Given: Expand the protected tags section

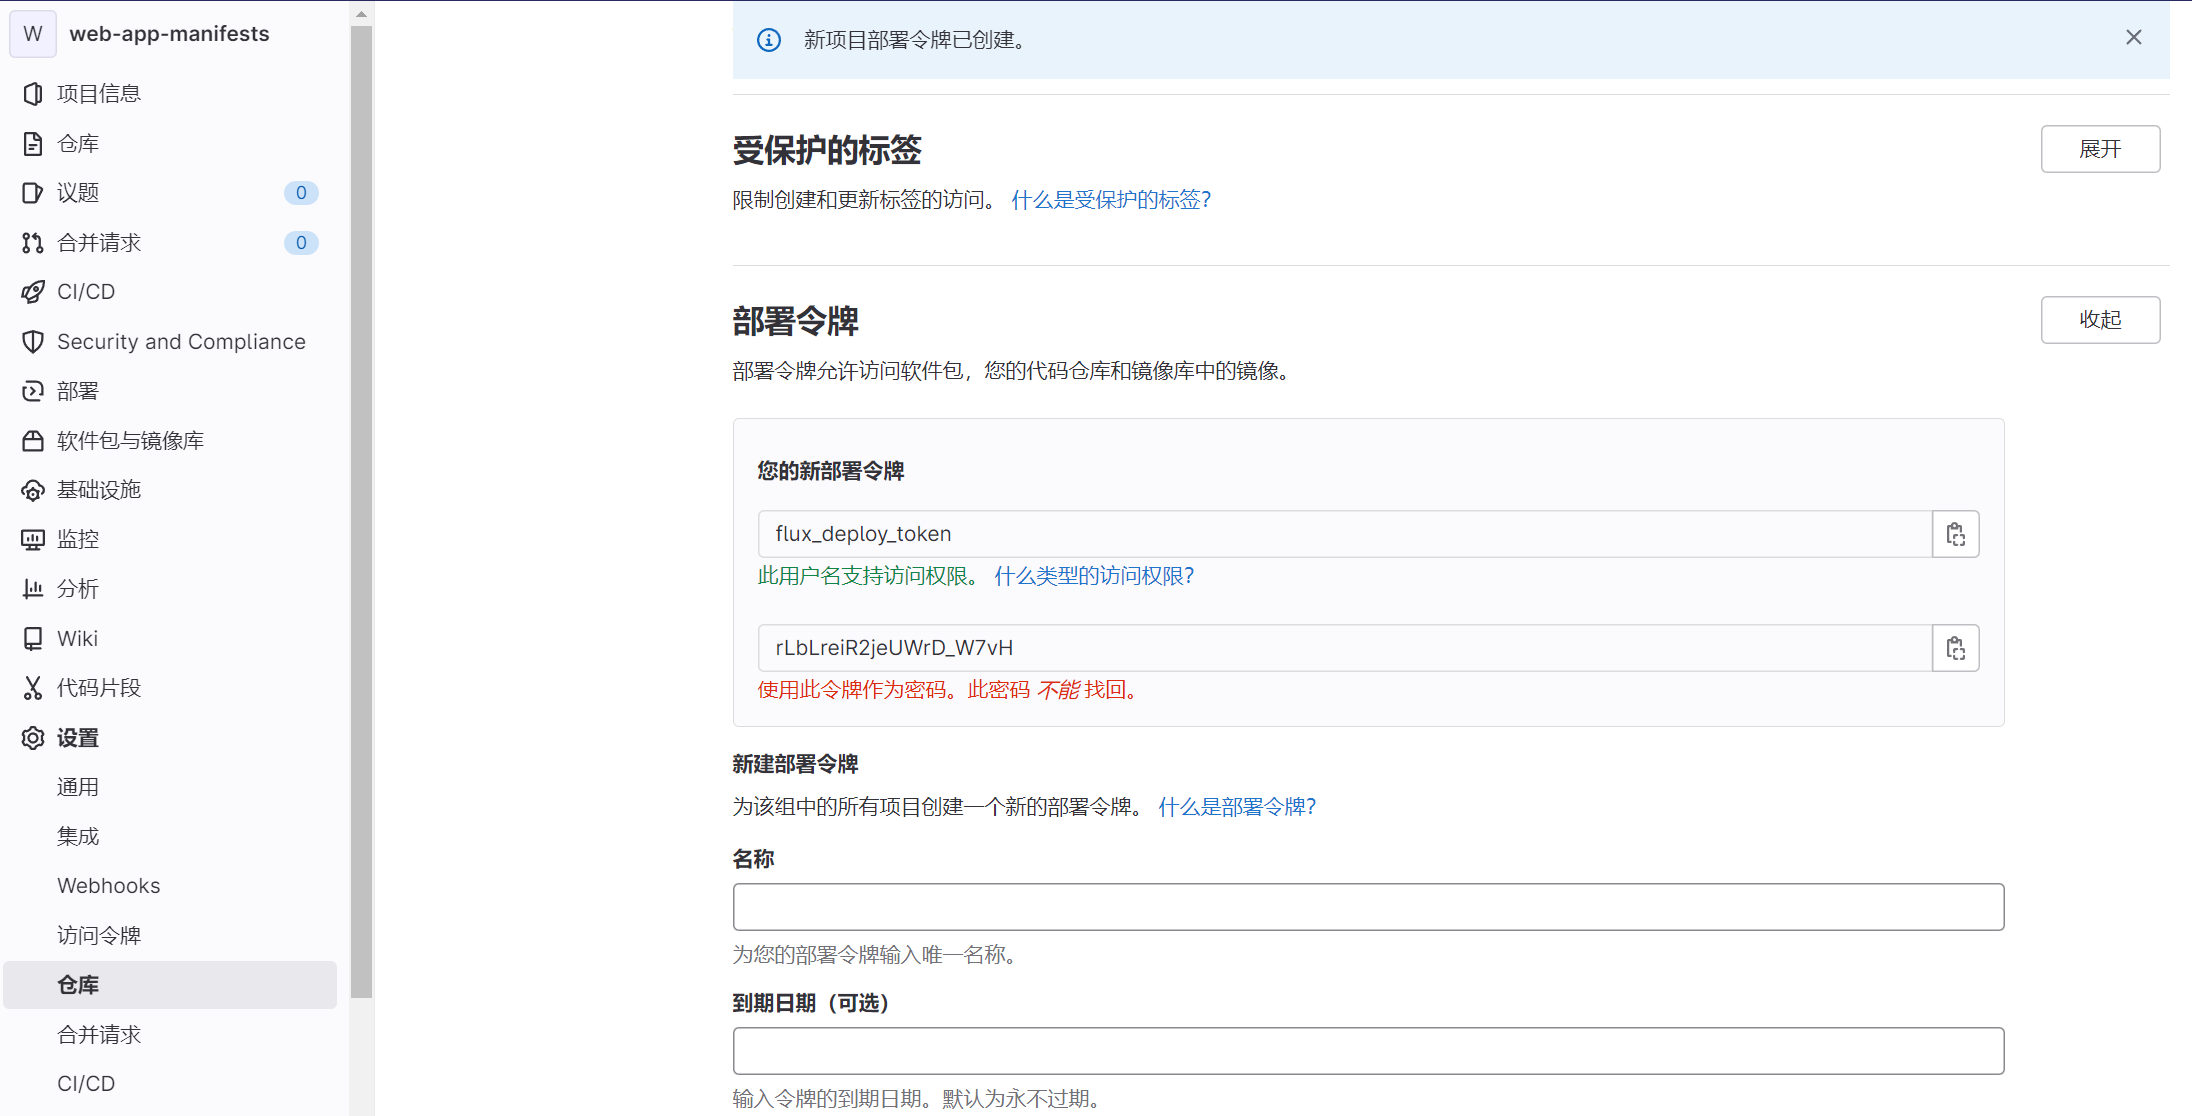Looking at the screenshot, I should [2099, 149].
